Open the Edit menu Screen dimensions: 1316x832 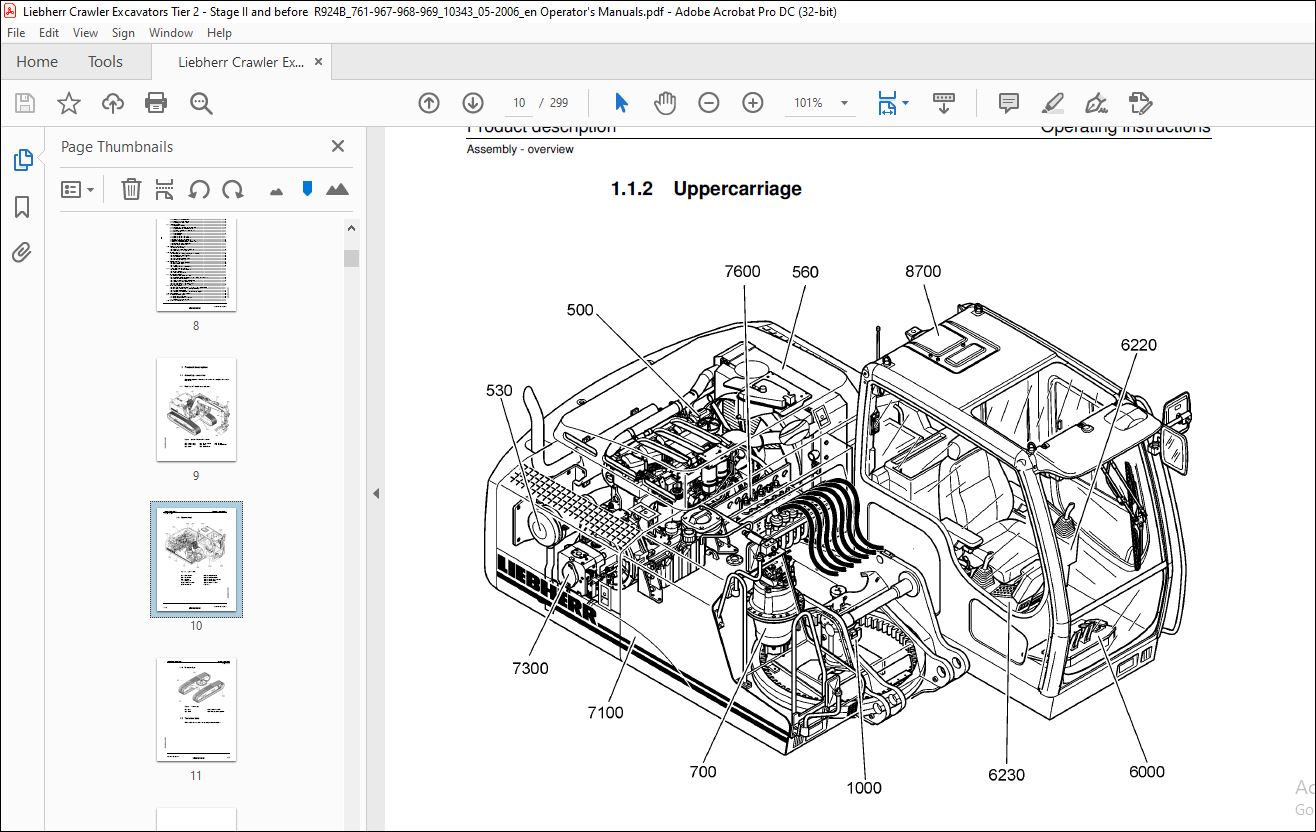point(48,33)
